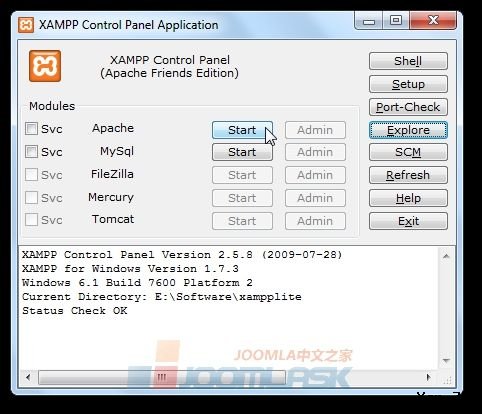Open Explore to browse XAMPP folder
The height and width of the screenshot is (414, 482).
tap(408, 130)
